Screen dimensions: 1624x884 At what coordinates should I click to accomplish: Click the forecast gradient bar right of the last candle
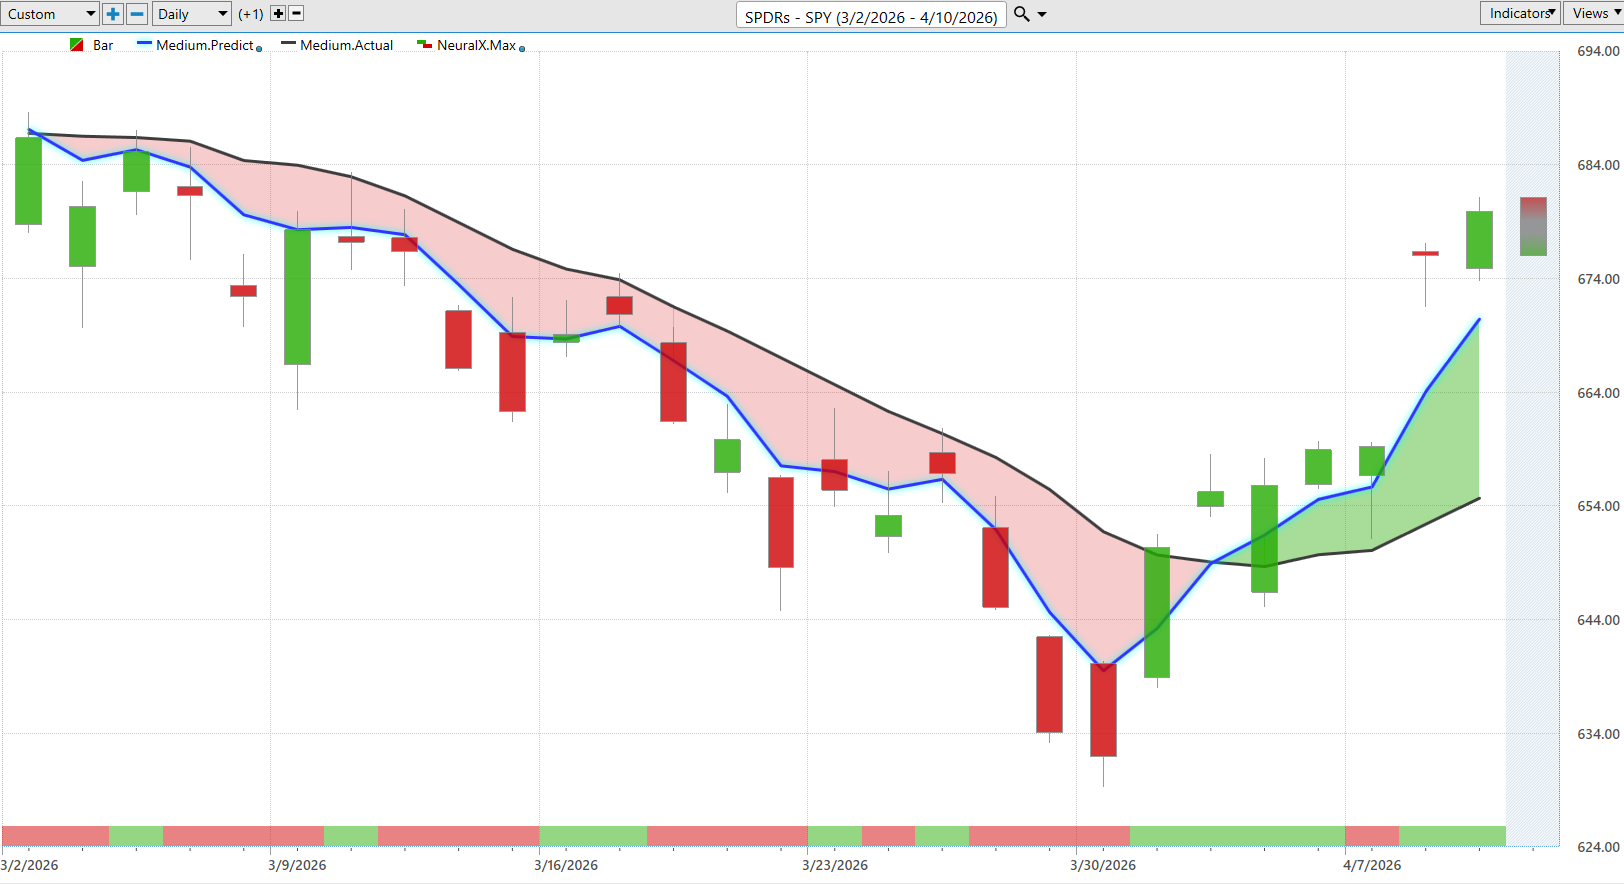click(x=1533, y=226)
